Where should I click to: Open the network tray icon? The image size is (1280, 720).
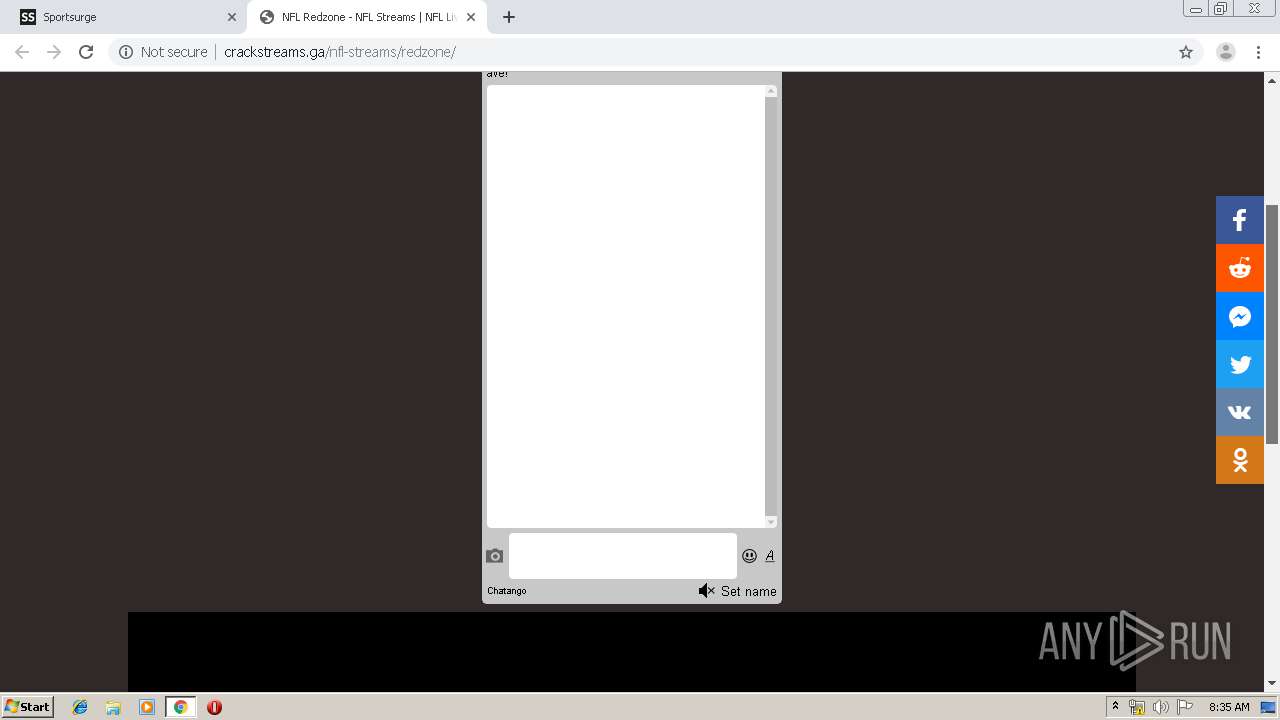click(x=1137, y=707)
